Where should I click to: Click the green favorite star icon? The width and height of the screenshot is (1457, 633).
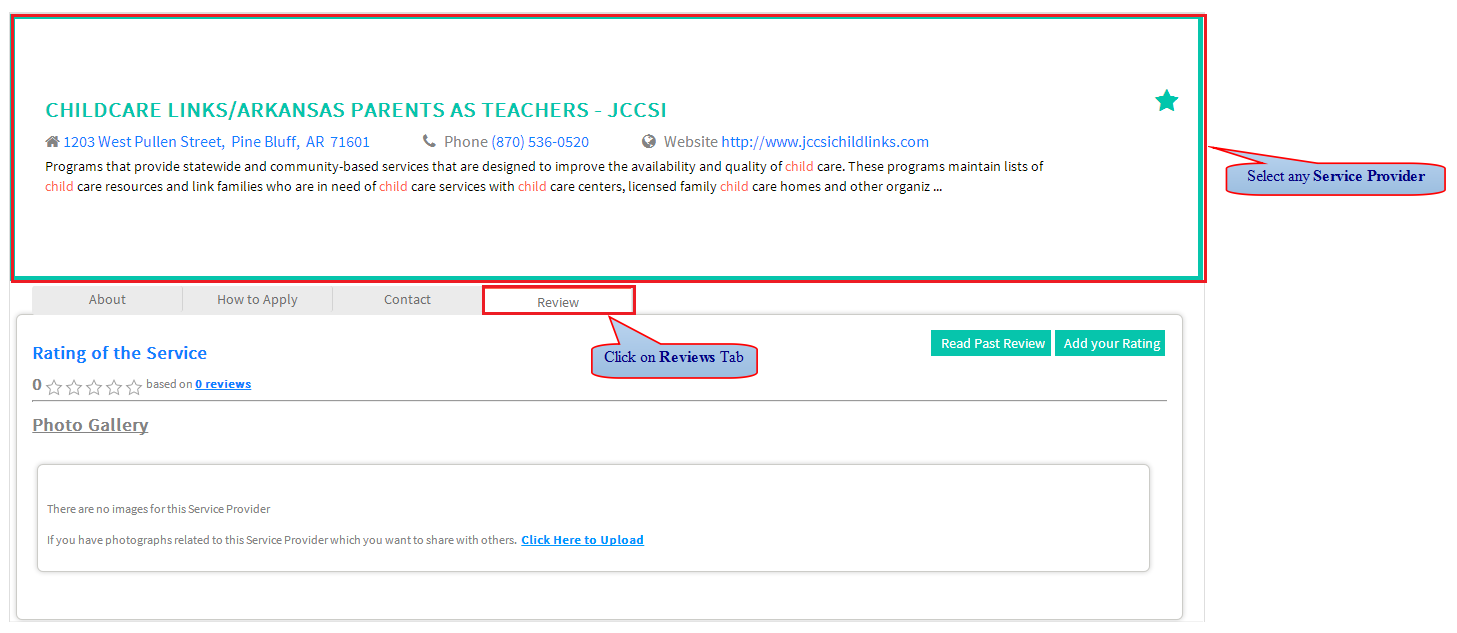[1166, 100]
